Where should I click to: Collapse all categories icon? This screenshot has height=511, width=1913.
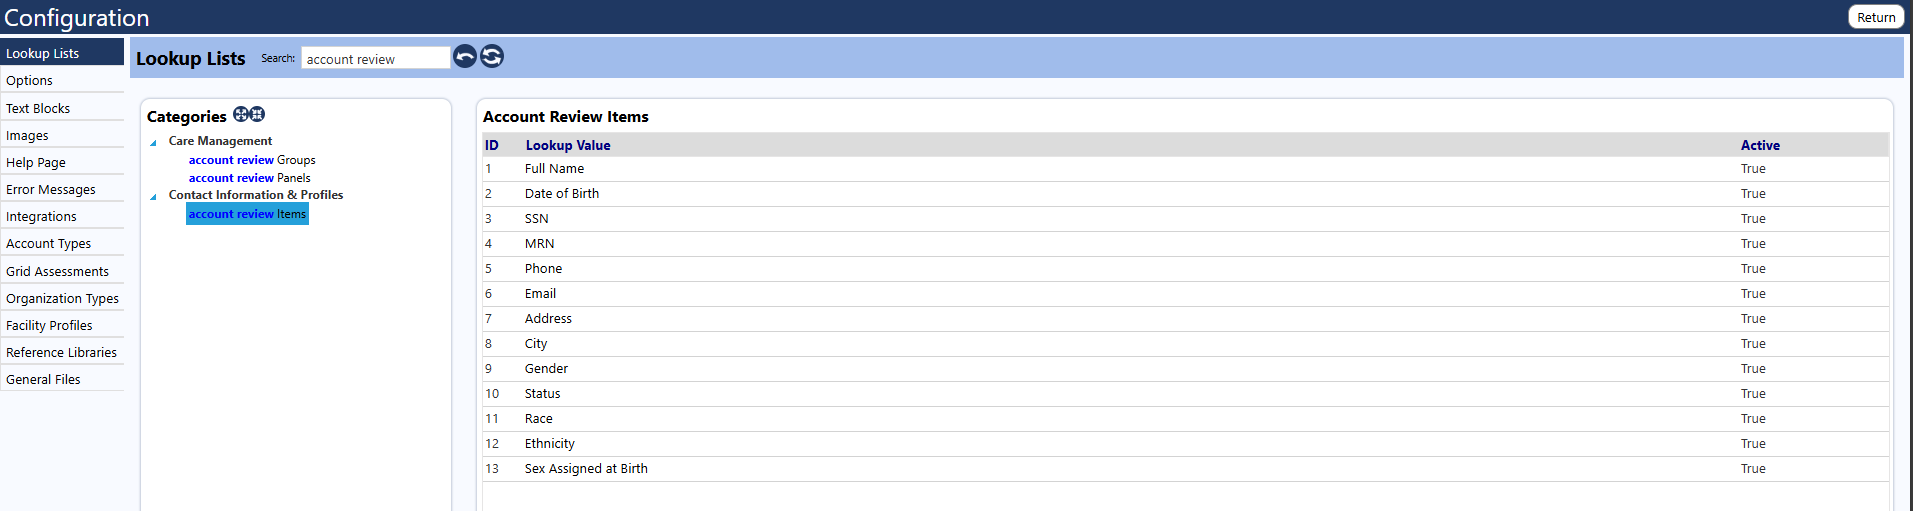click(x=257, y=115)
